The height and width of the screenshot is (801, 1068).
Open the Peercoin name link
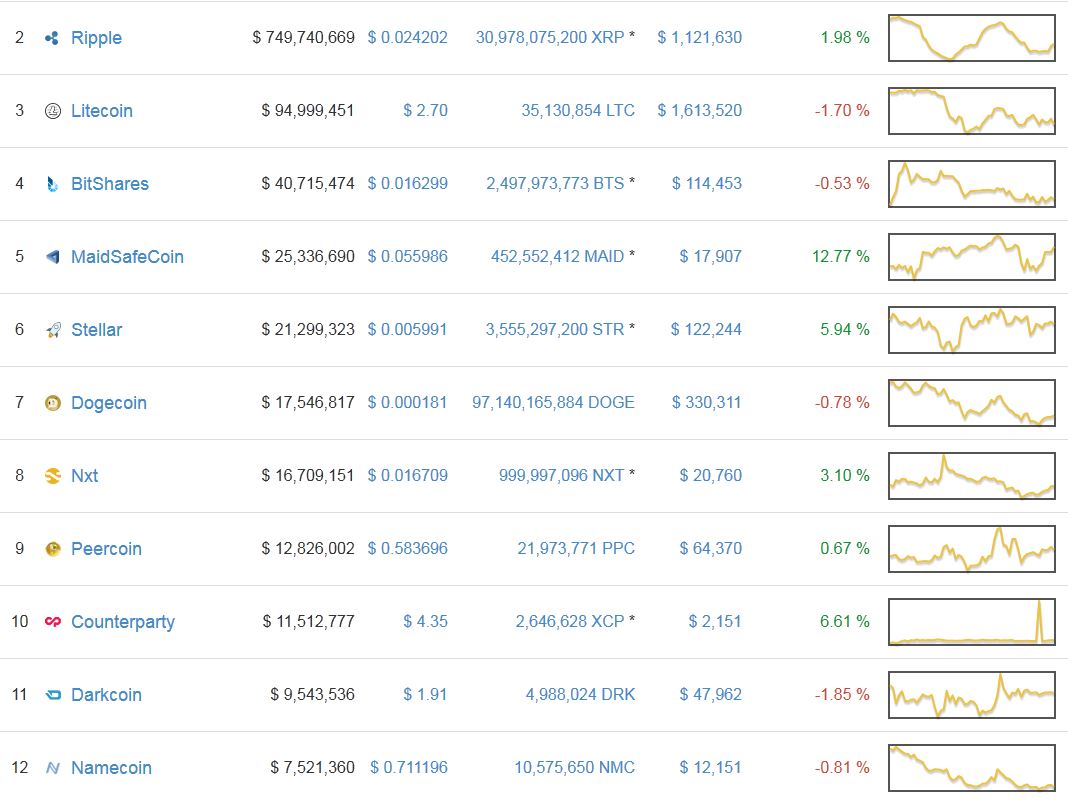pyautogui.click(x=106, y=549)
